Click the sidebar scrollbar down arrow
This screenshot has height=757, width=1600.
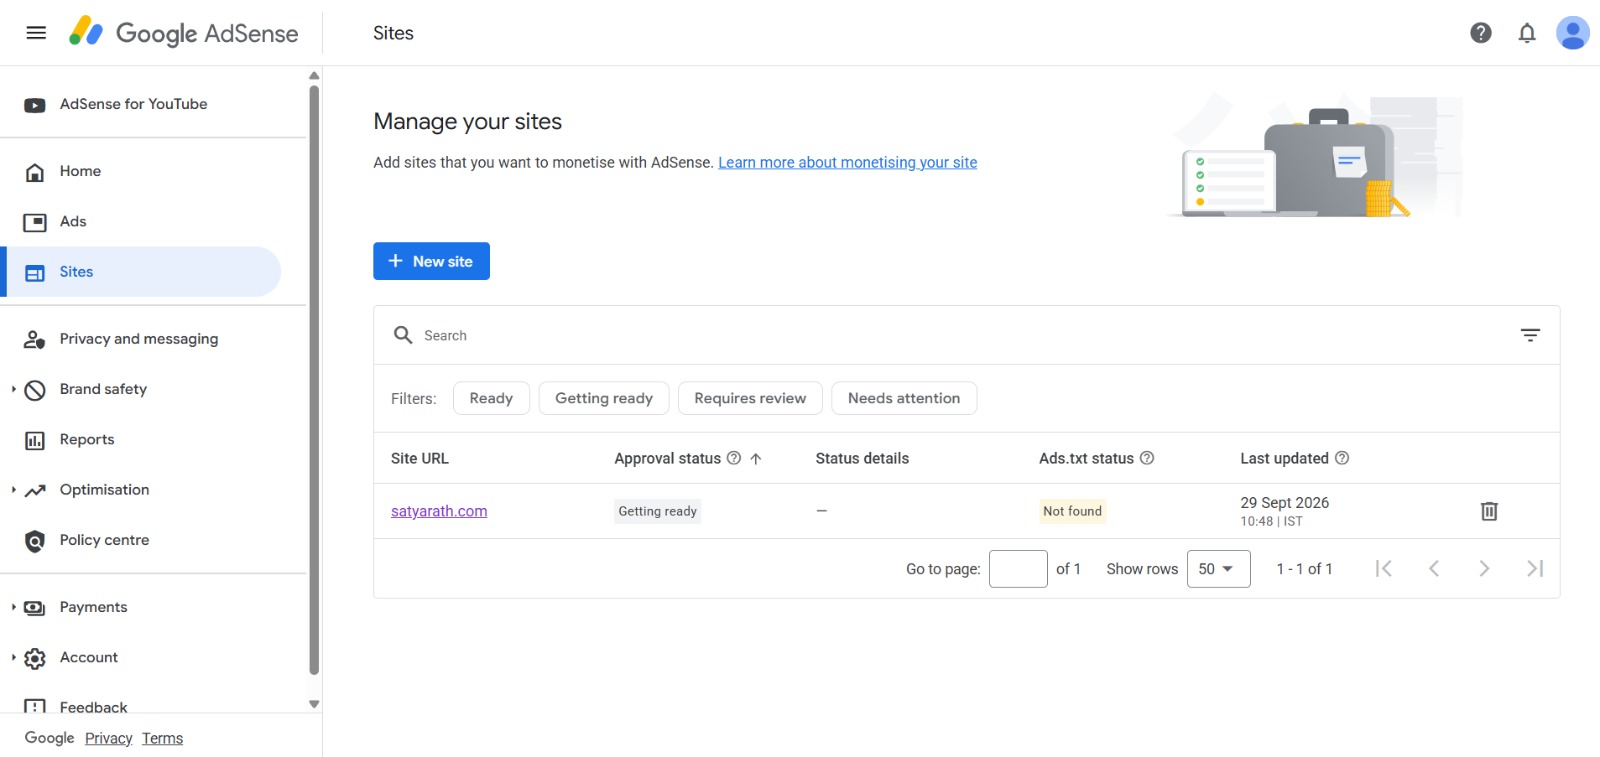point(314,704)
